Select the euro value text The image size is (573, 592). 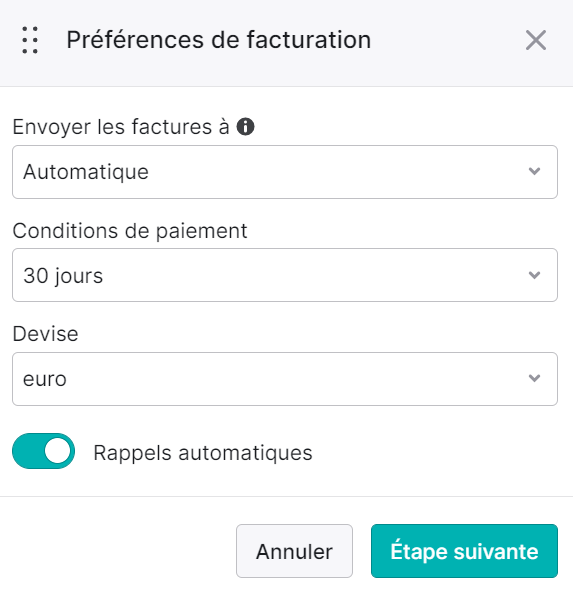45,379
